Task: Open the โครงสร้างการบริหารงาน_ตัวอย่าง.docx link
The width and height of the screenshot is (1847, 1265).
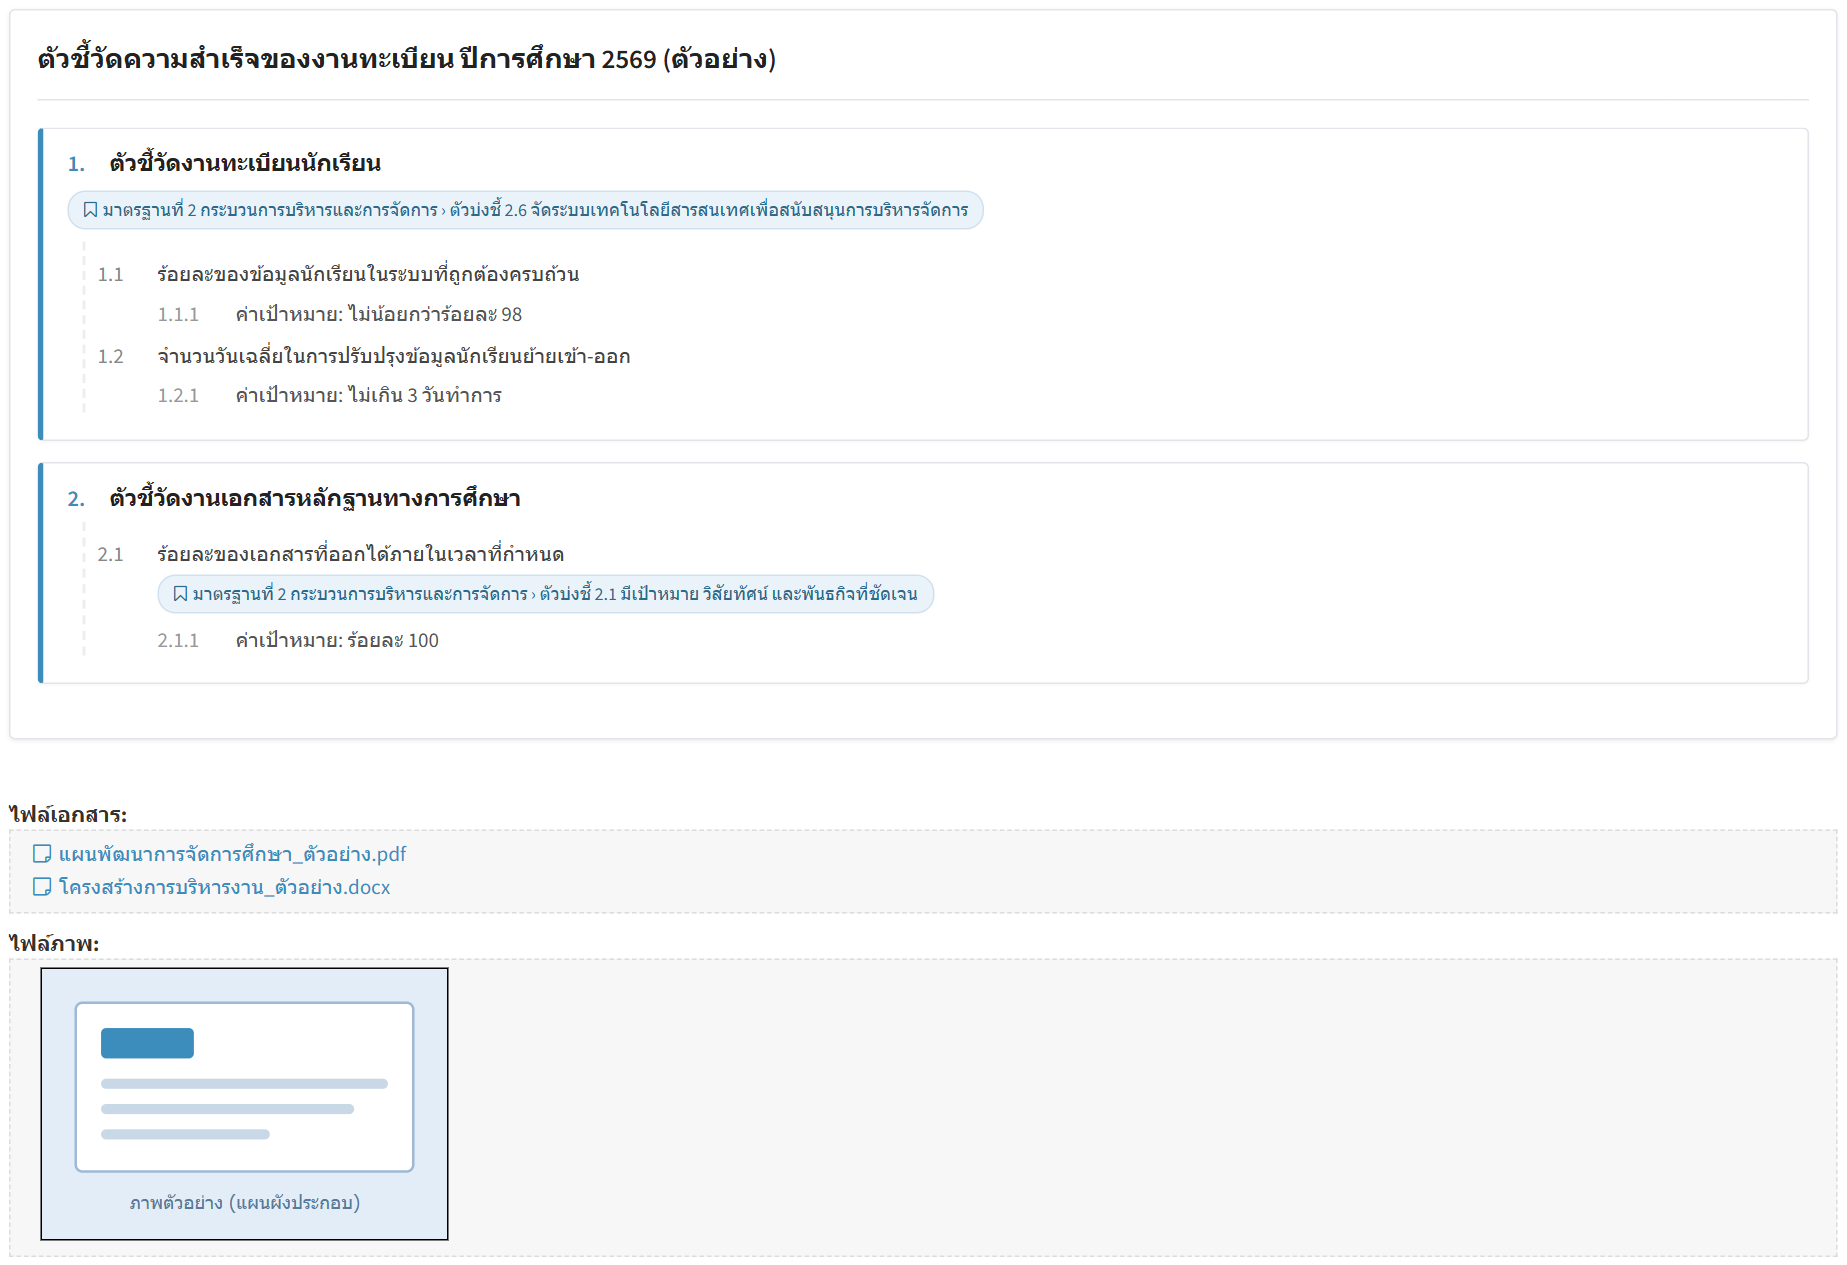Action: tap(224, 887)
